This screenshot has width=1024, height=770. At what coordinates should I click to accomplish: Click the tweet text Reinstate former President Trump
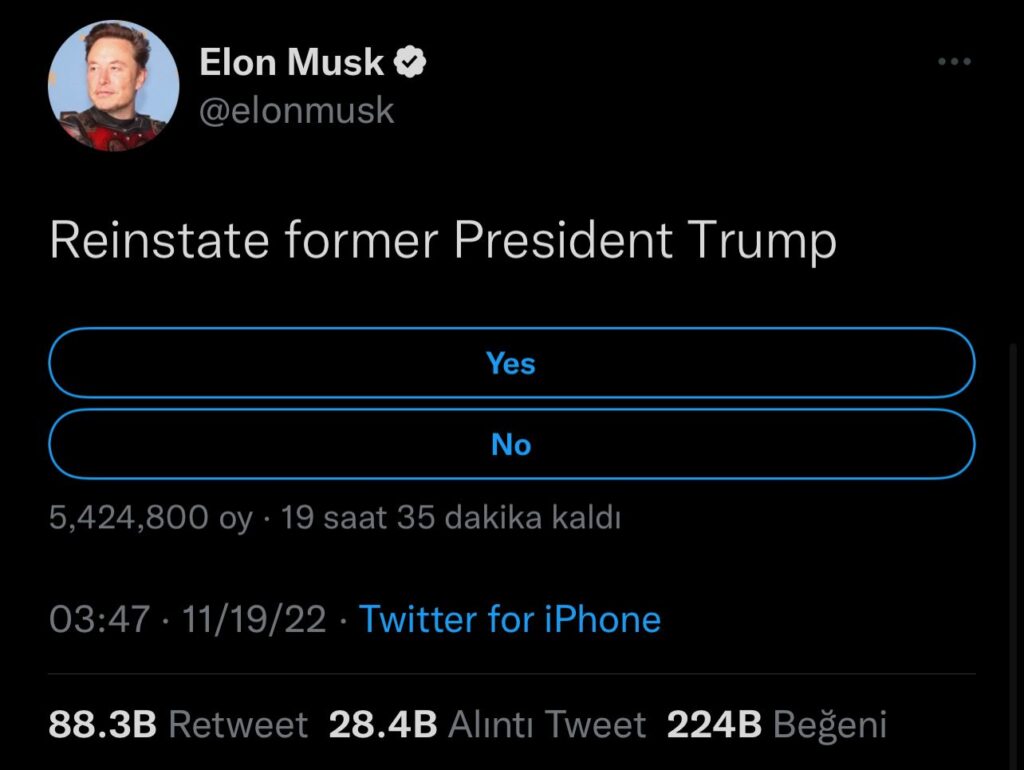442,243
